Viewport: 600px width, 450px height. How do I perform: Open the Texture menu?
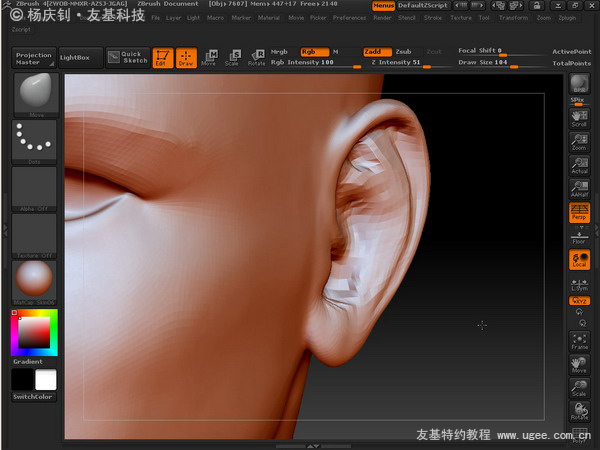(x=461, y=18)
